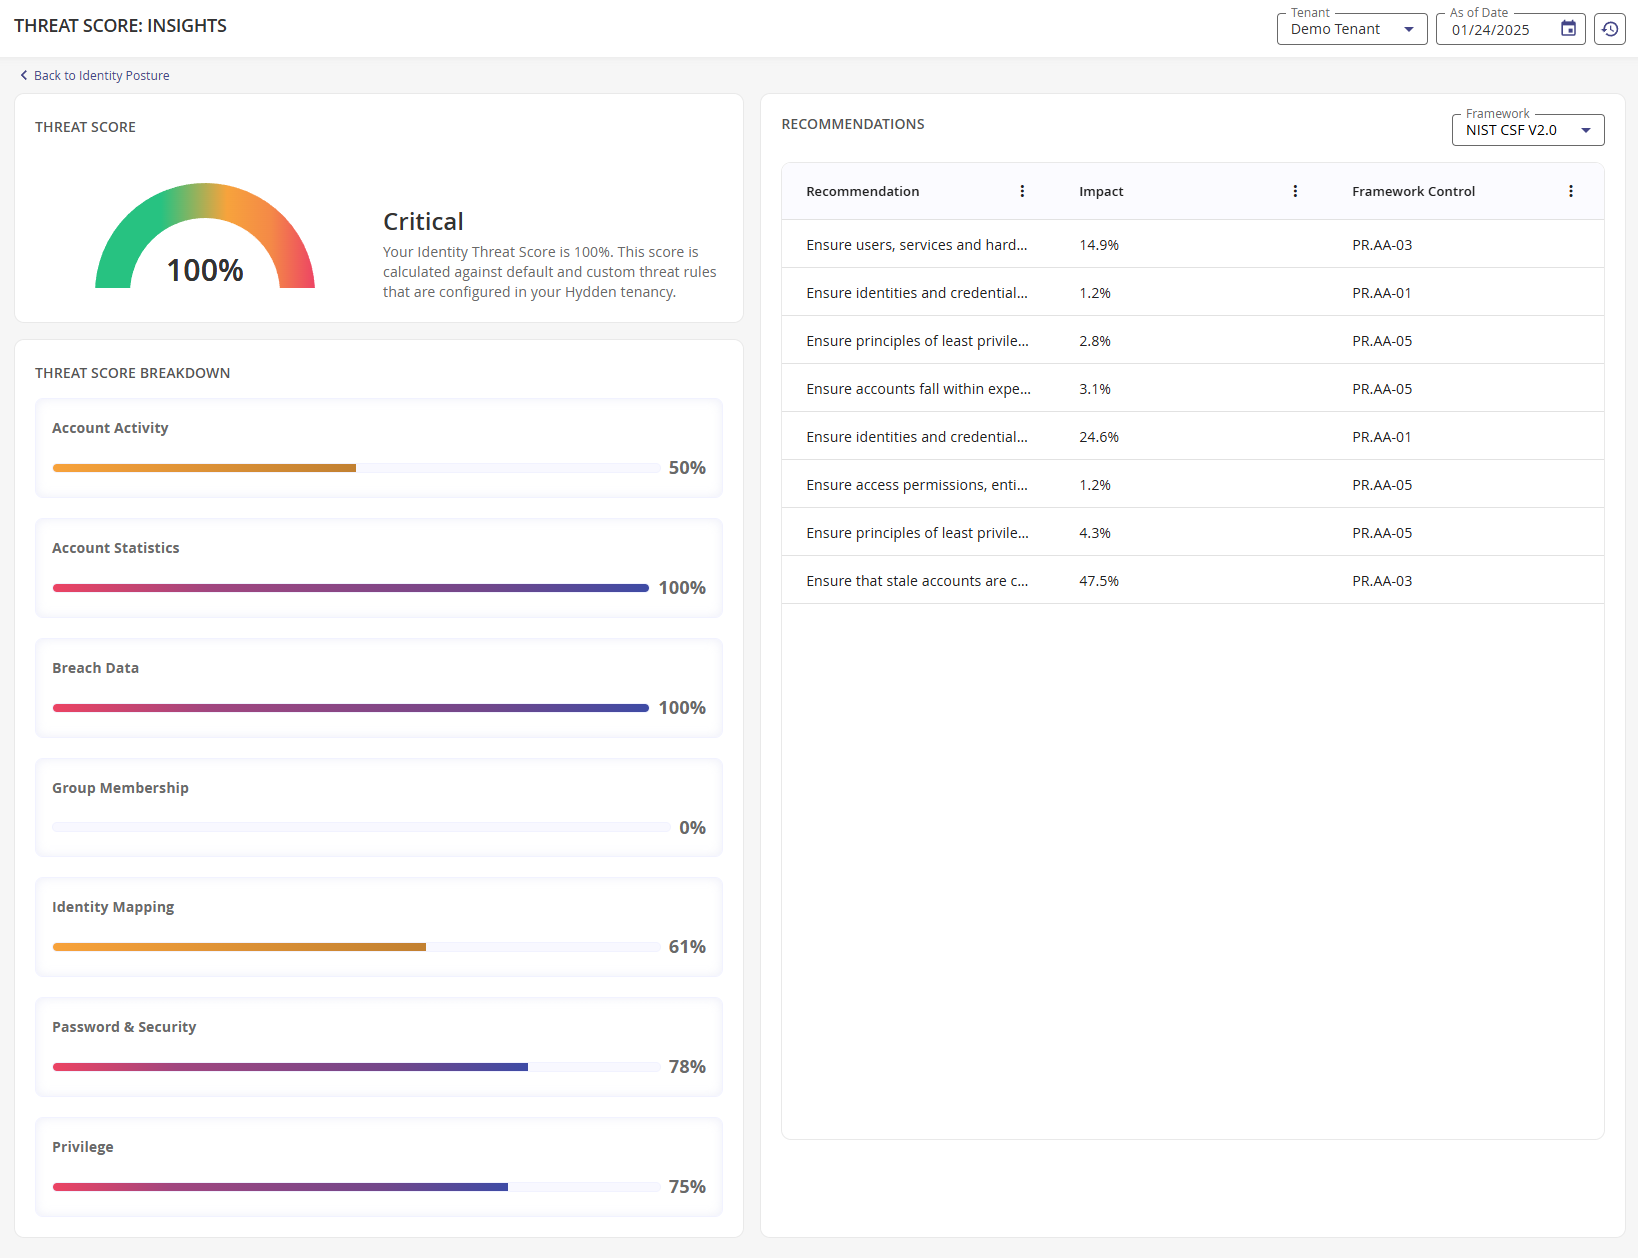Select 'Ensure principles of least privile...' 2.8% row
The image size is (1638, 1258).
[x=1193, y=340]
